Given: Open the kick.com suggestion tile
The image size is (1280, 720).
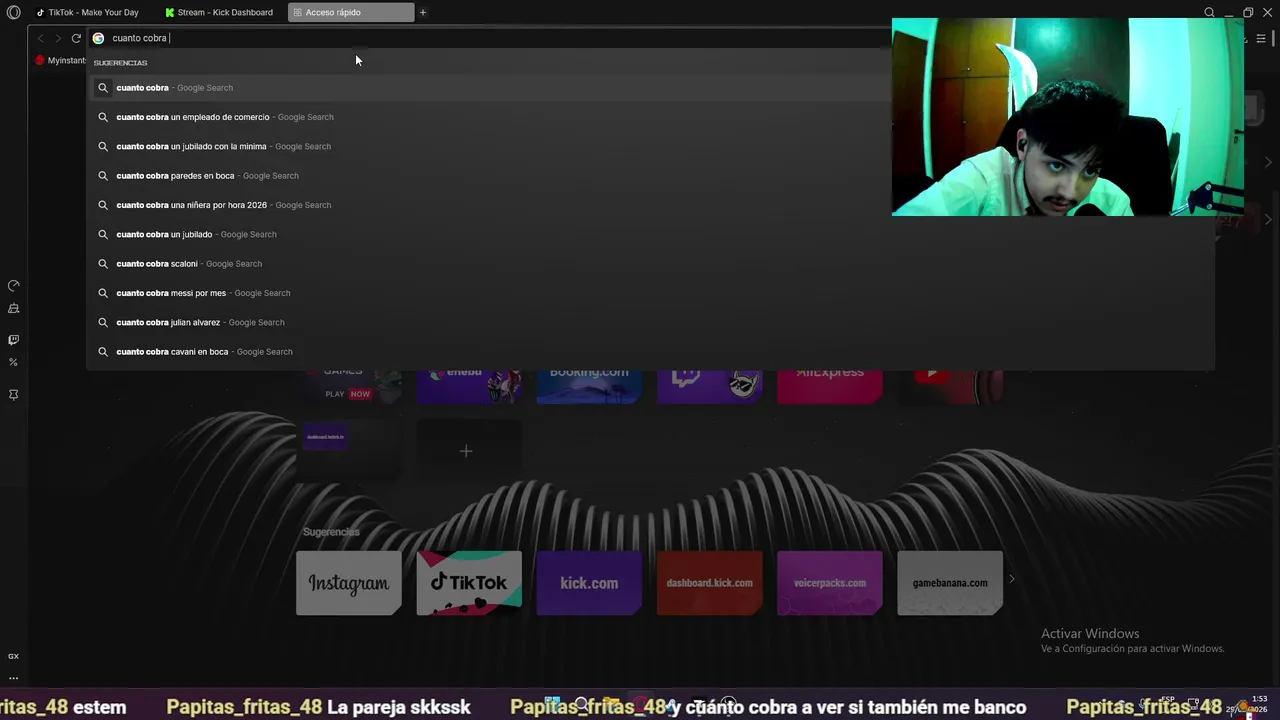Looking at the screenshot, I should click(x=589, y=583).
